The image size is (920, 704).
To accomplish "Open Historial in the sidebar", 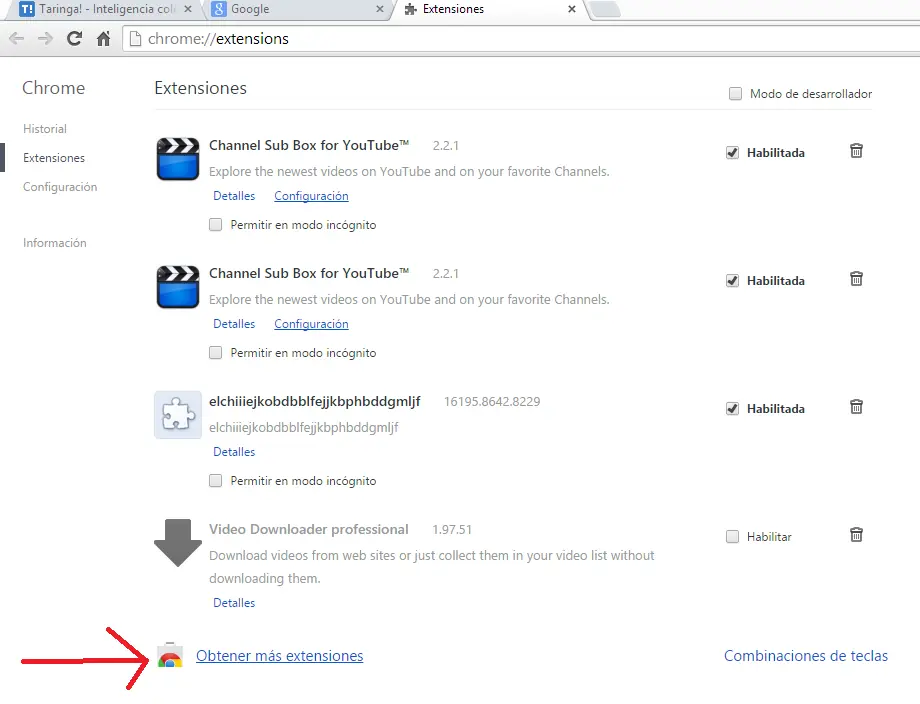I will coord(45,128).
